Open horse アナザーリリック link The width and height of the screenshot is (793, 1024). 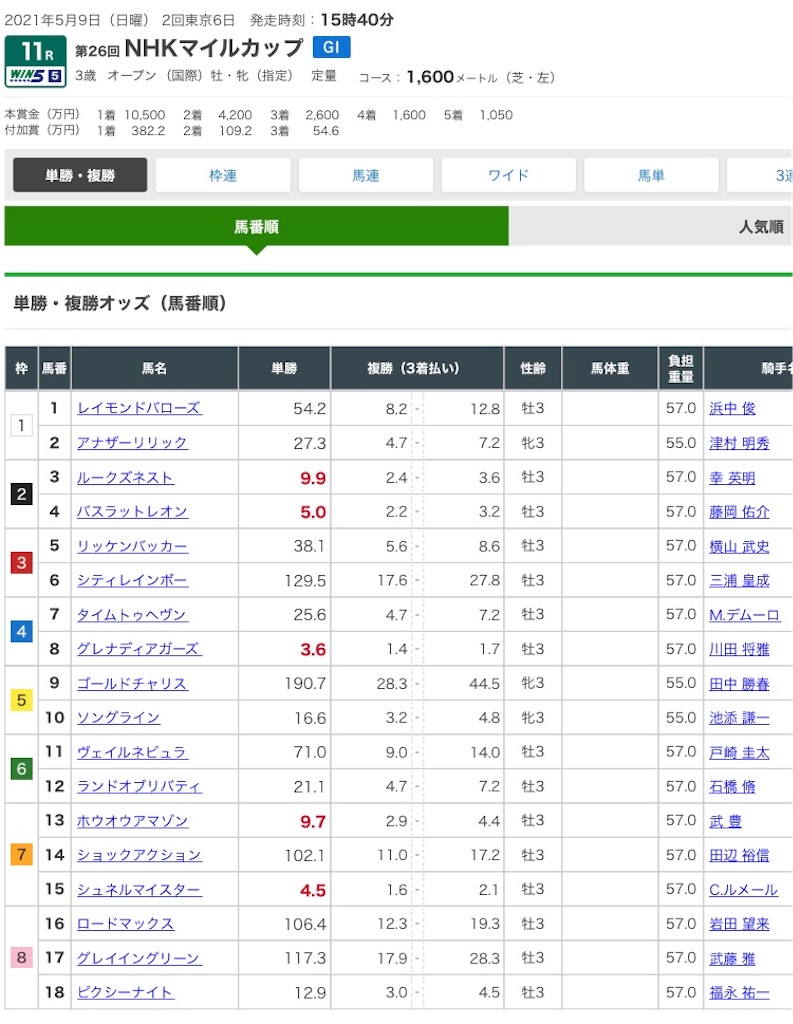132,443
